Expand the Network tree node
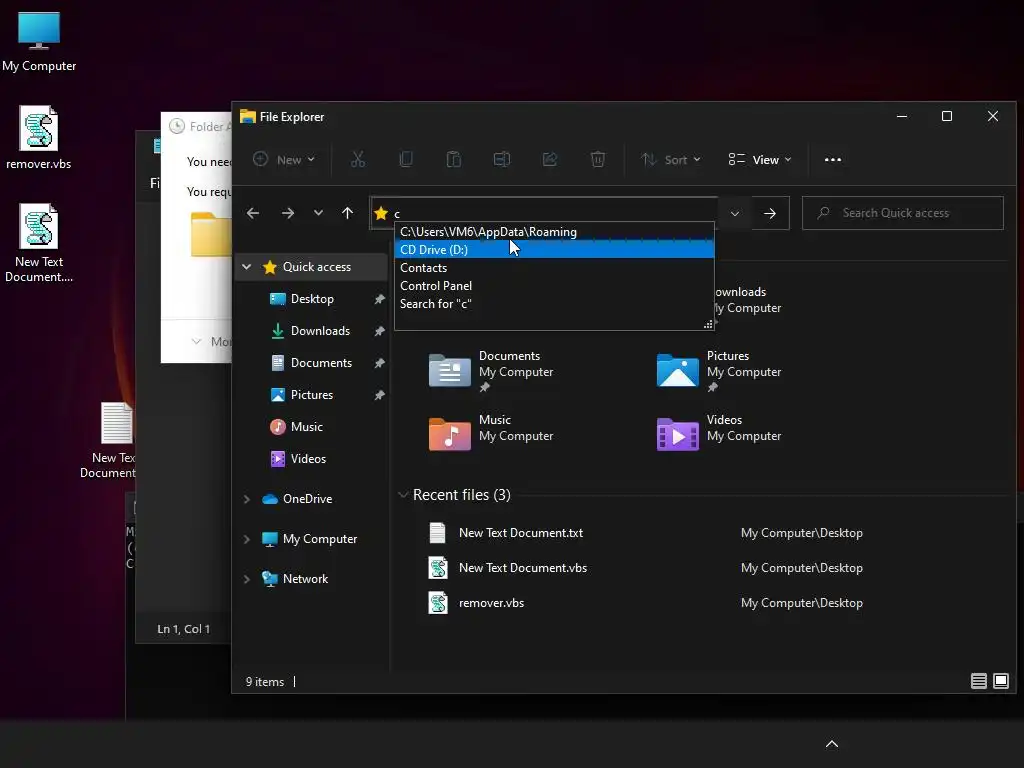The image size is (1024, 768). pyautogui.click(x=247, y=579)
